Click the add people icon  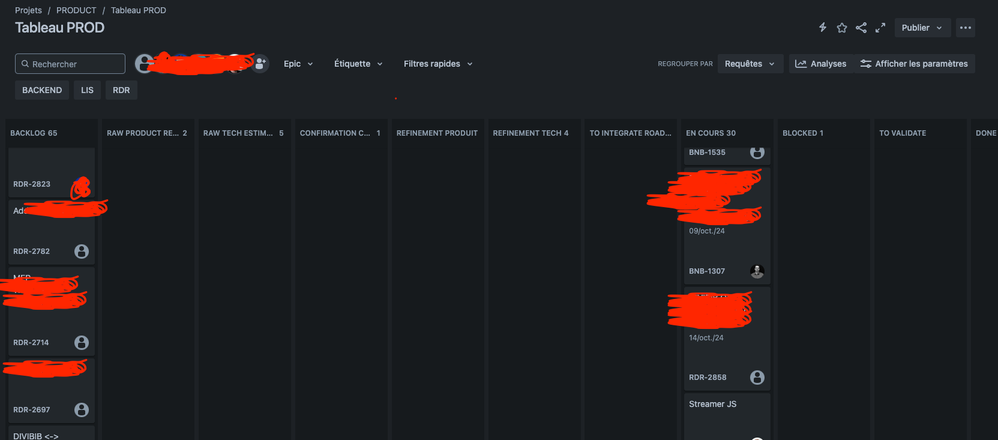point(260,63)
